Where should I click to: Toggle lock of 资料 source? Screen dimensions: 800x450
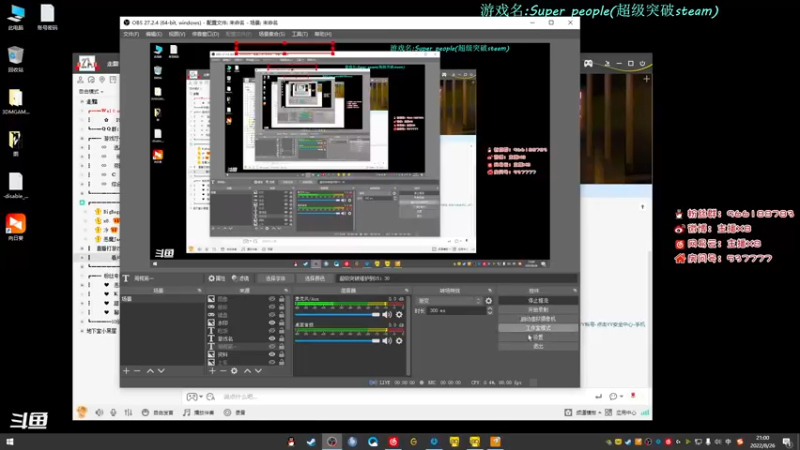tap(282, 355)
